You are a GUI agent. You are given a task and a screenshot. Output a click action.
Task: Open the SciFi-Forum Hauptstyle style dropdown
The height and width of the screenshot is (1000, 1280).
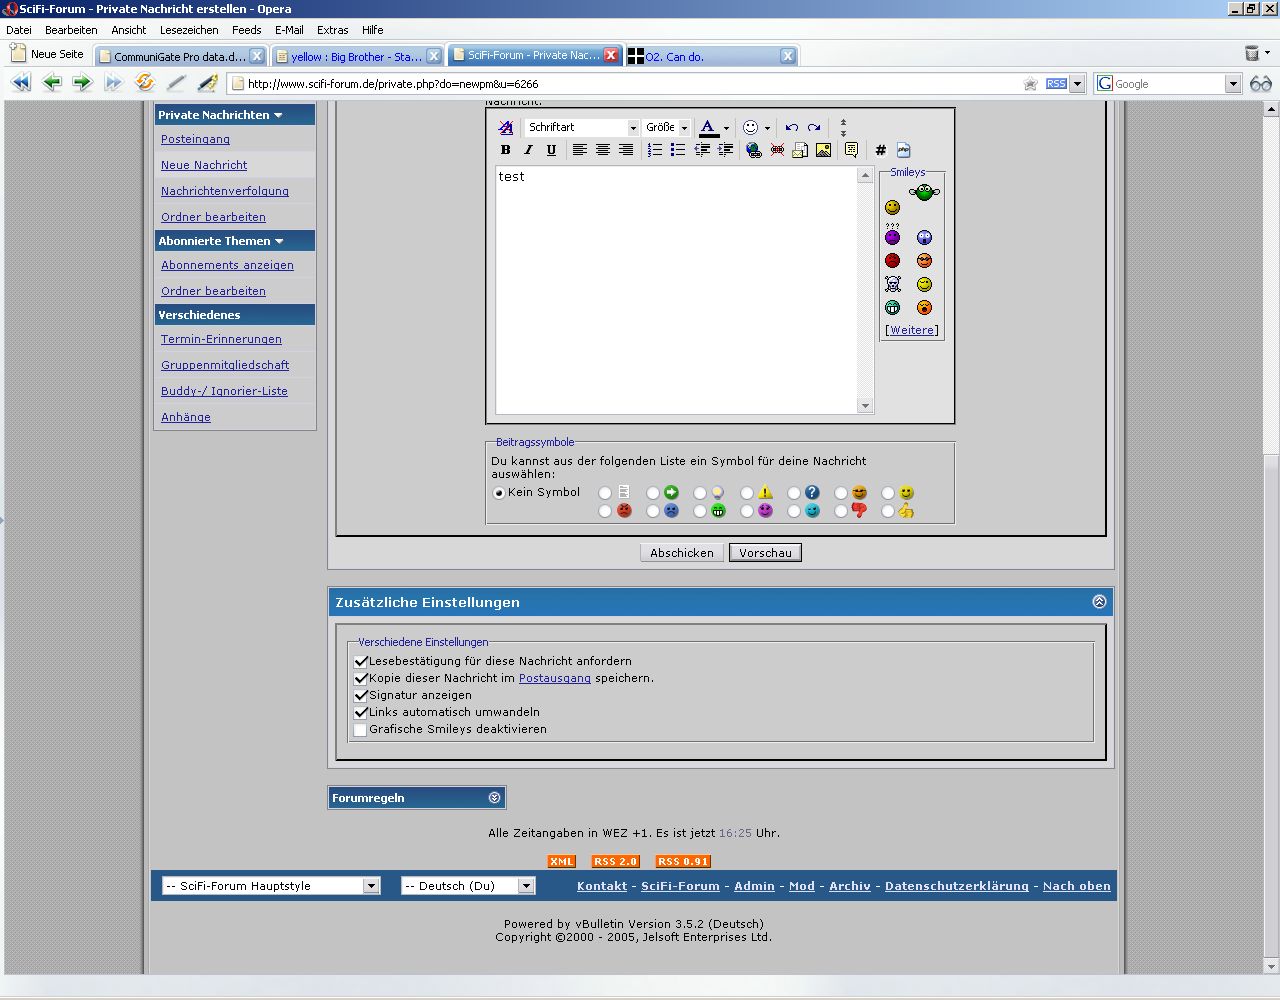(271, 886)
